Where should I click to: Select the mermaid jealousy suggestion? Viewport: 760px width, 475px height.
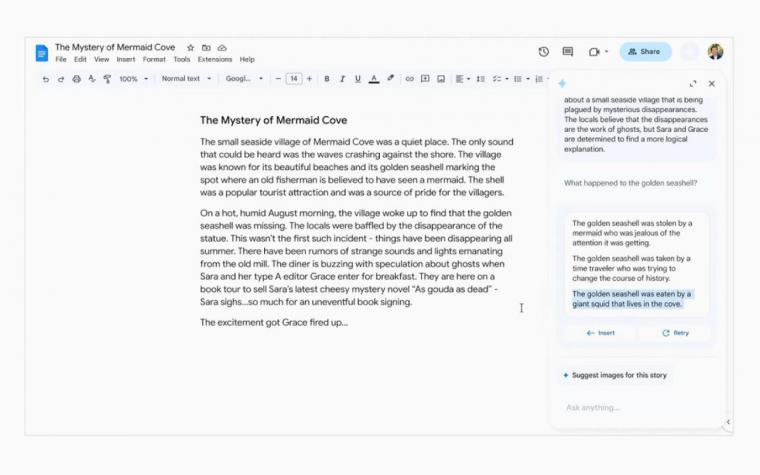pyautogui.click(x=632, y=233)
